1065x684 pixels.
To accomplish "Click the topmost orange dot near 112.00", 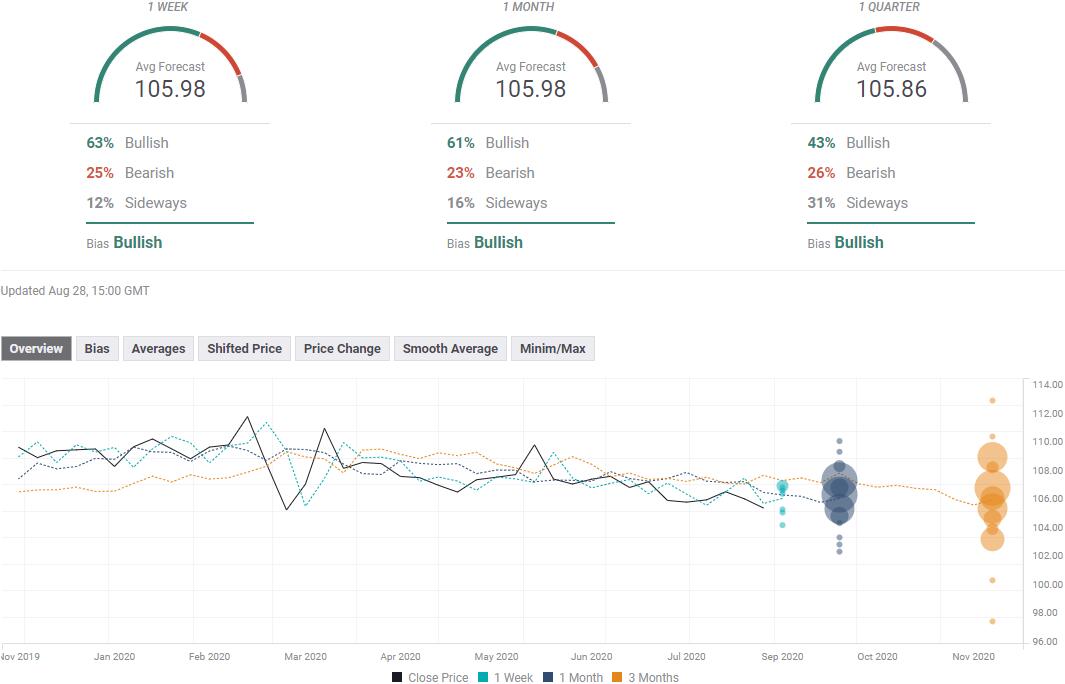I will click(x=992, y=401).
